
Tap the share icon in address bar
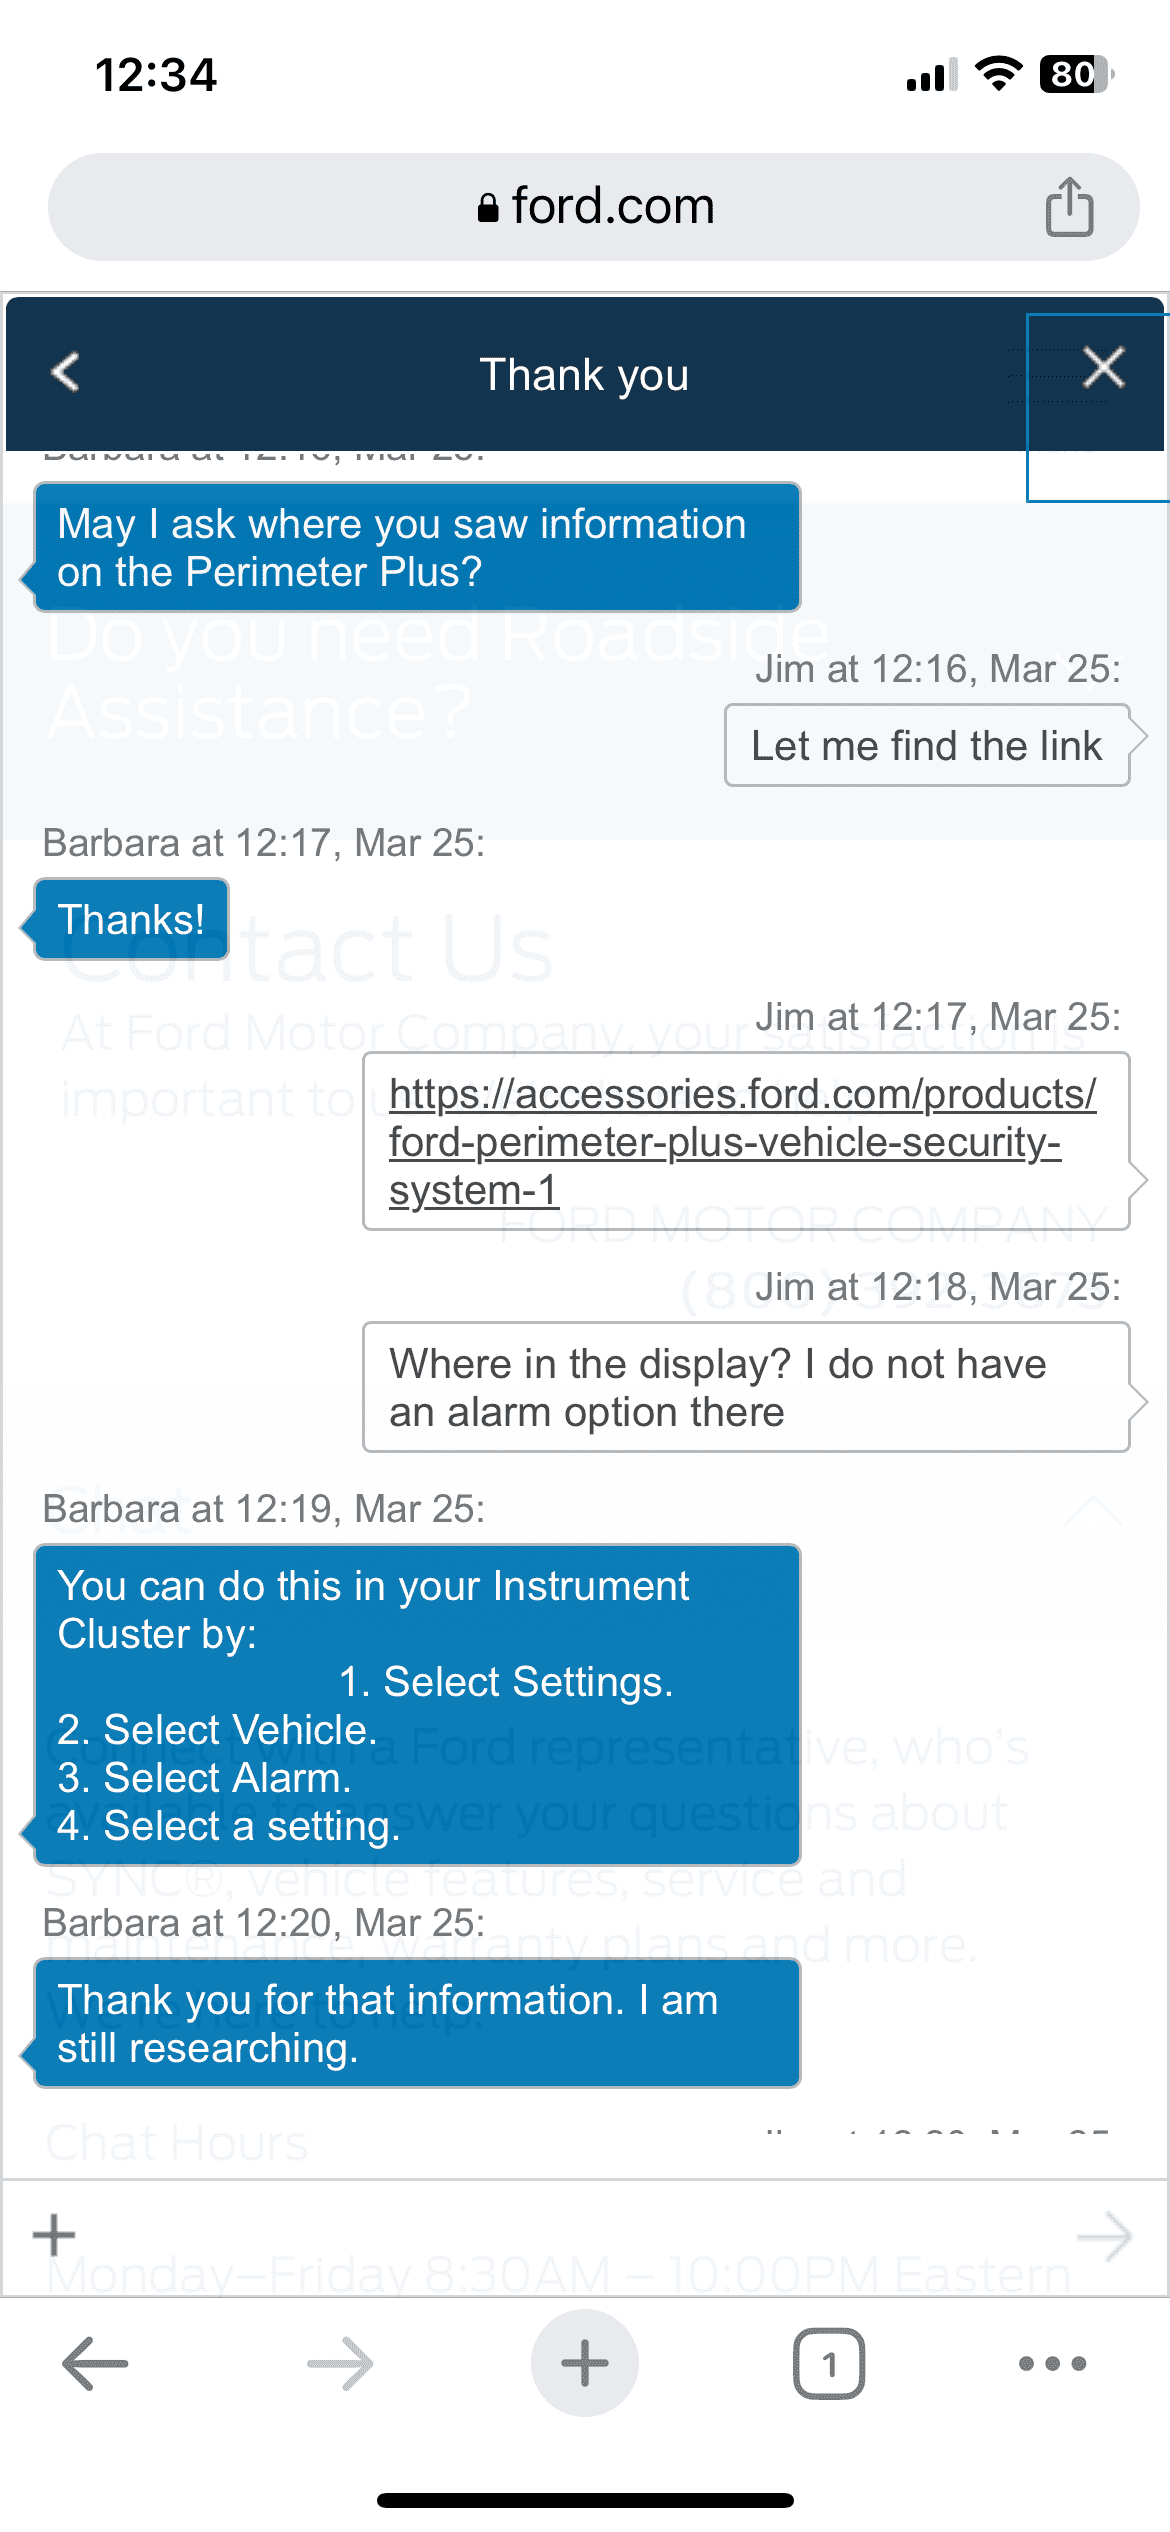click(1069, 206)
